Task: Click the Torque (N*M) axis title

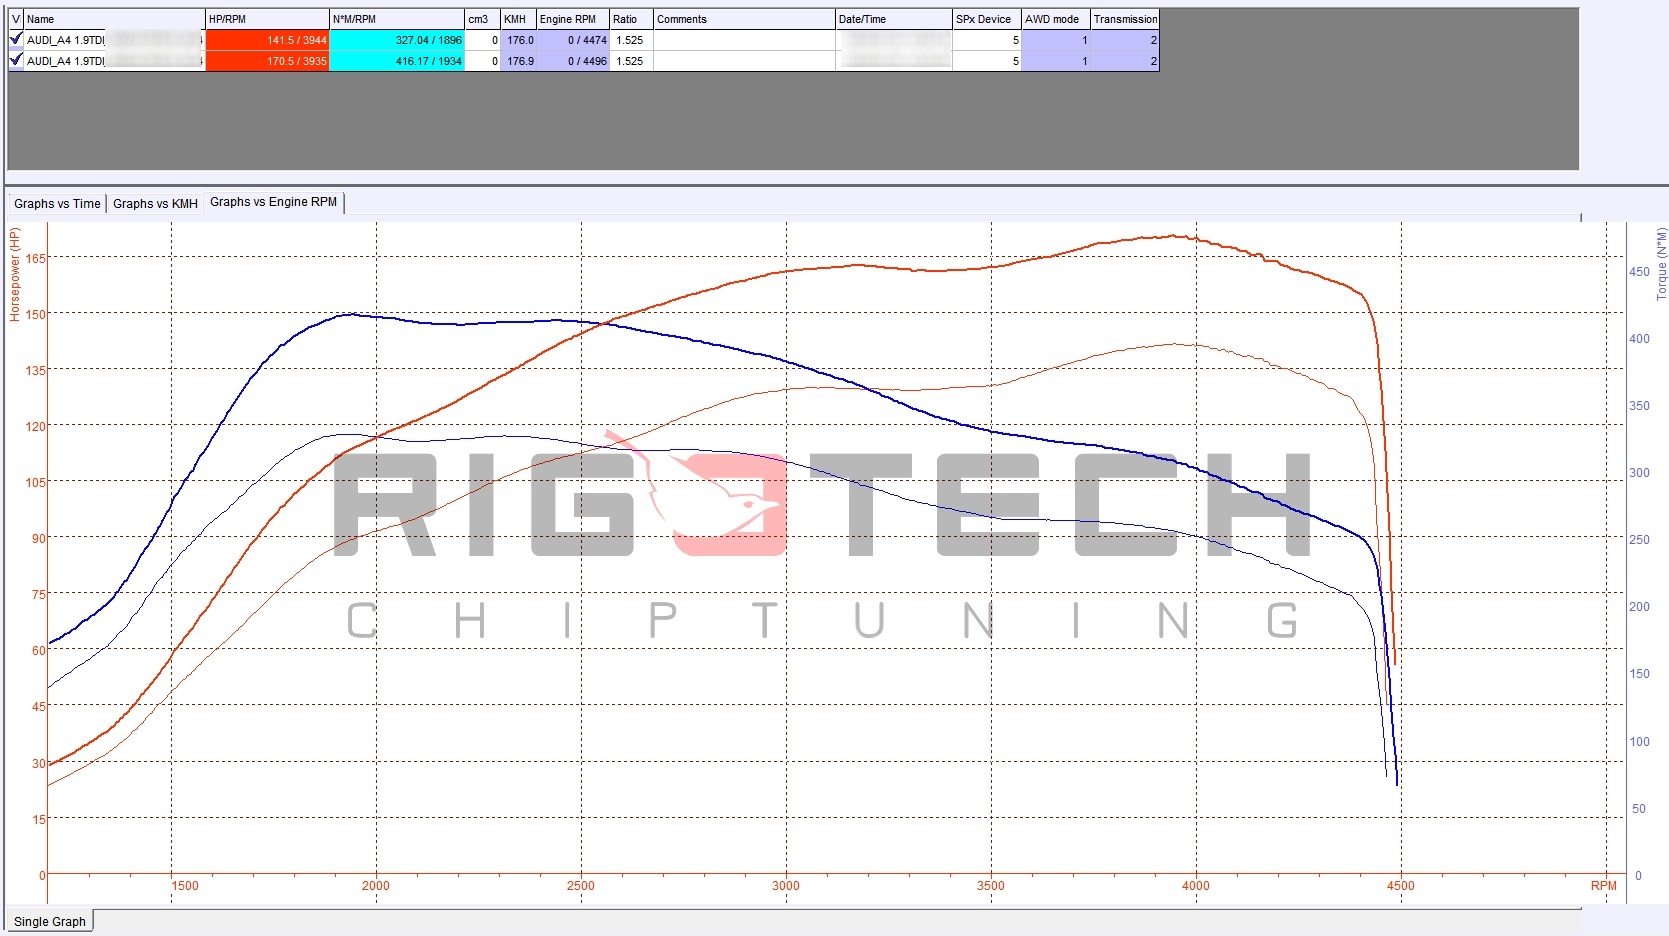Action: pos(1661,264)
